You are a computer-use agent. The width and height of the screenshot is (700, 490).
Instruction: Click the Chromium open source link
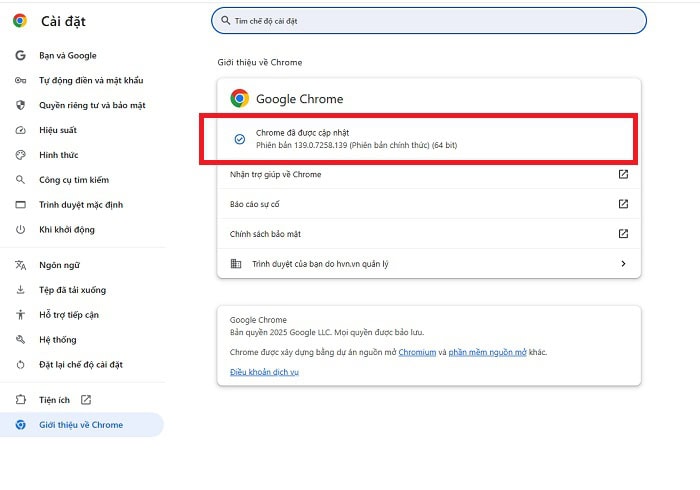pos(417,352)
